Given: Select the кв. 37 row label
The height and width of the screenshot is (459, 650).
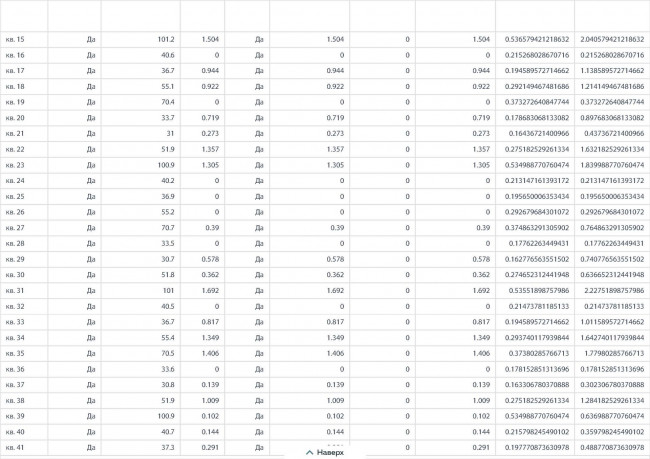Looking at the screenshot, I should pyautogui.click(x=15, y=385).
